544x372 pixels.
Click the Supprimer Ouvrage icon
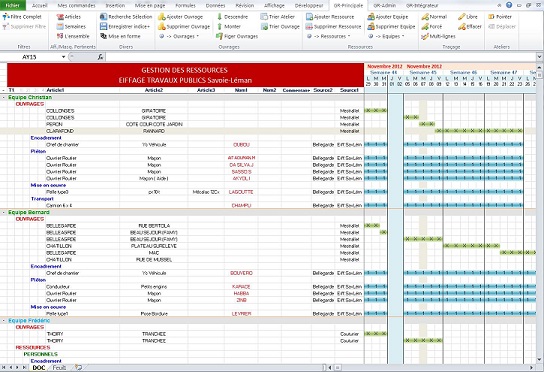(x=161, y=26)
